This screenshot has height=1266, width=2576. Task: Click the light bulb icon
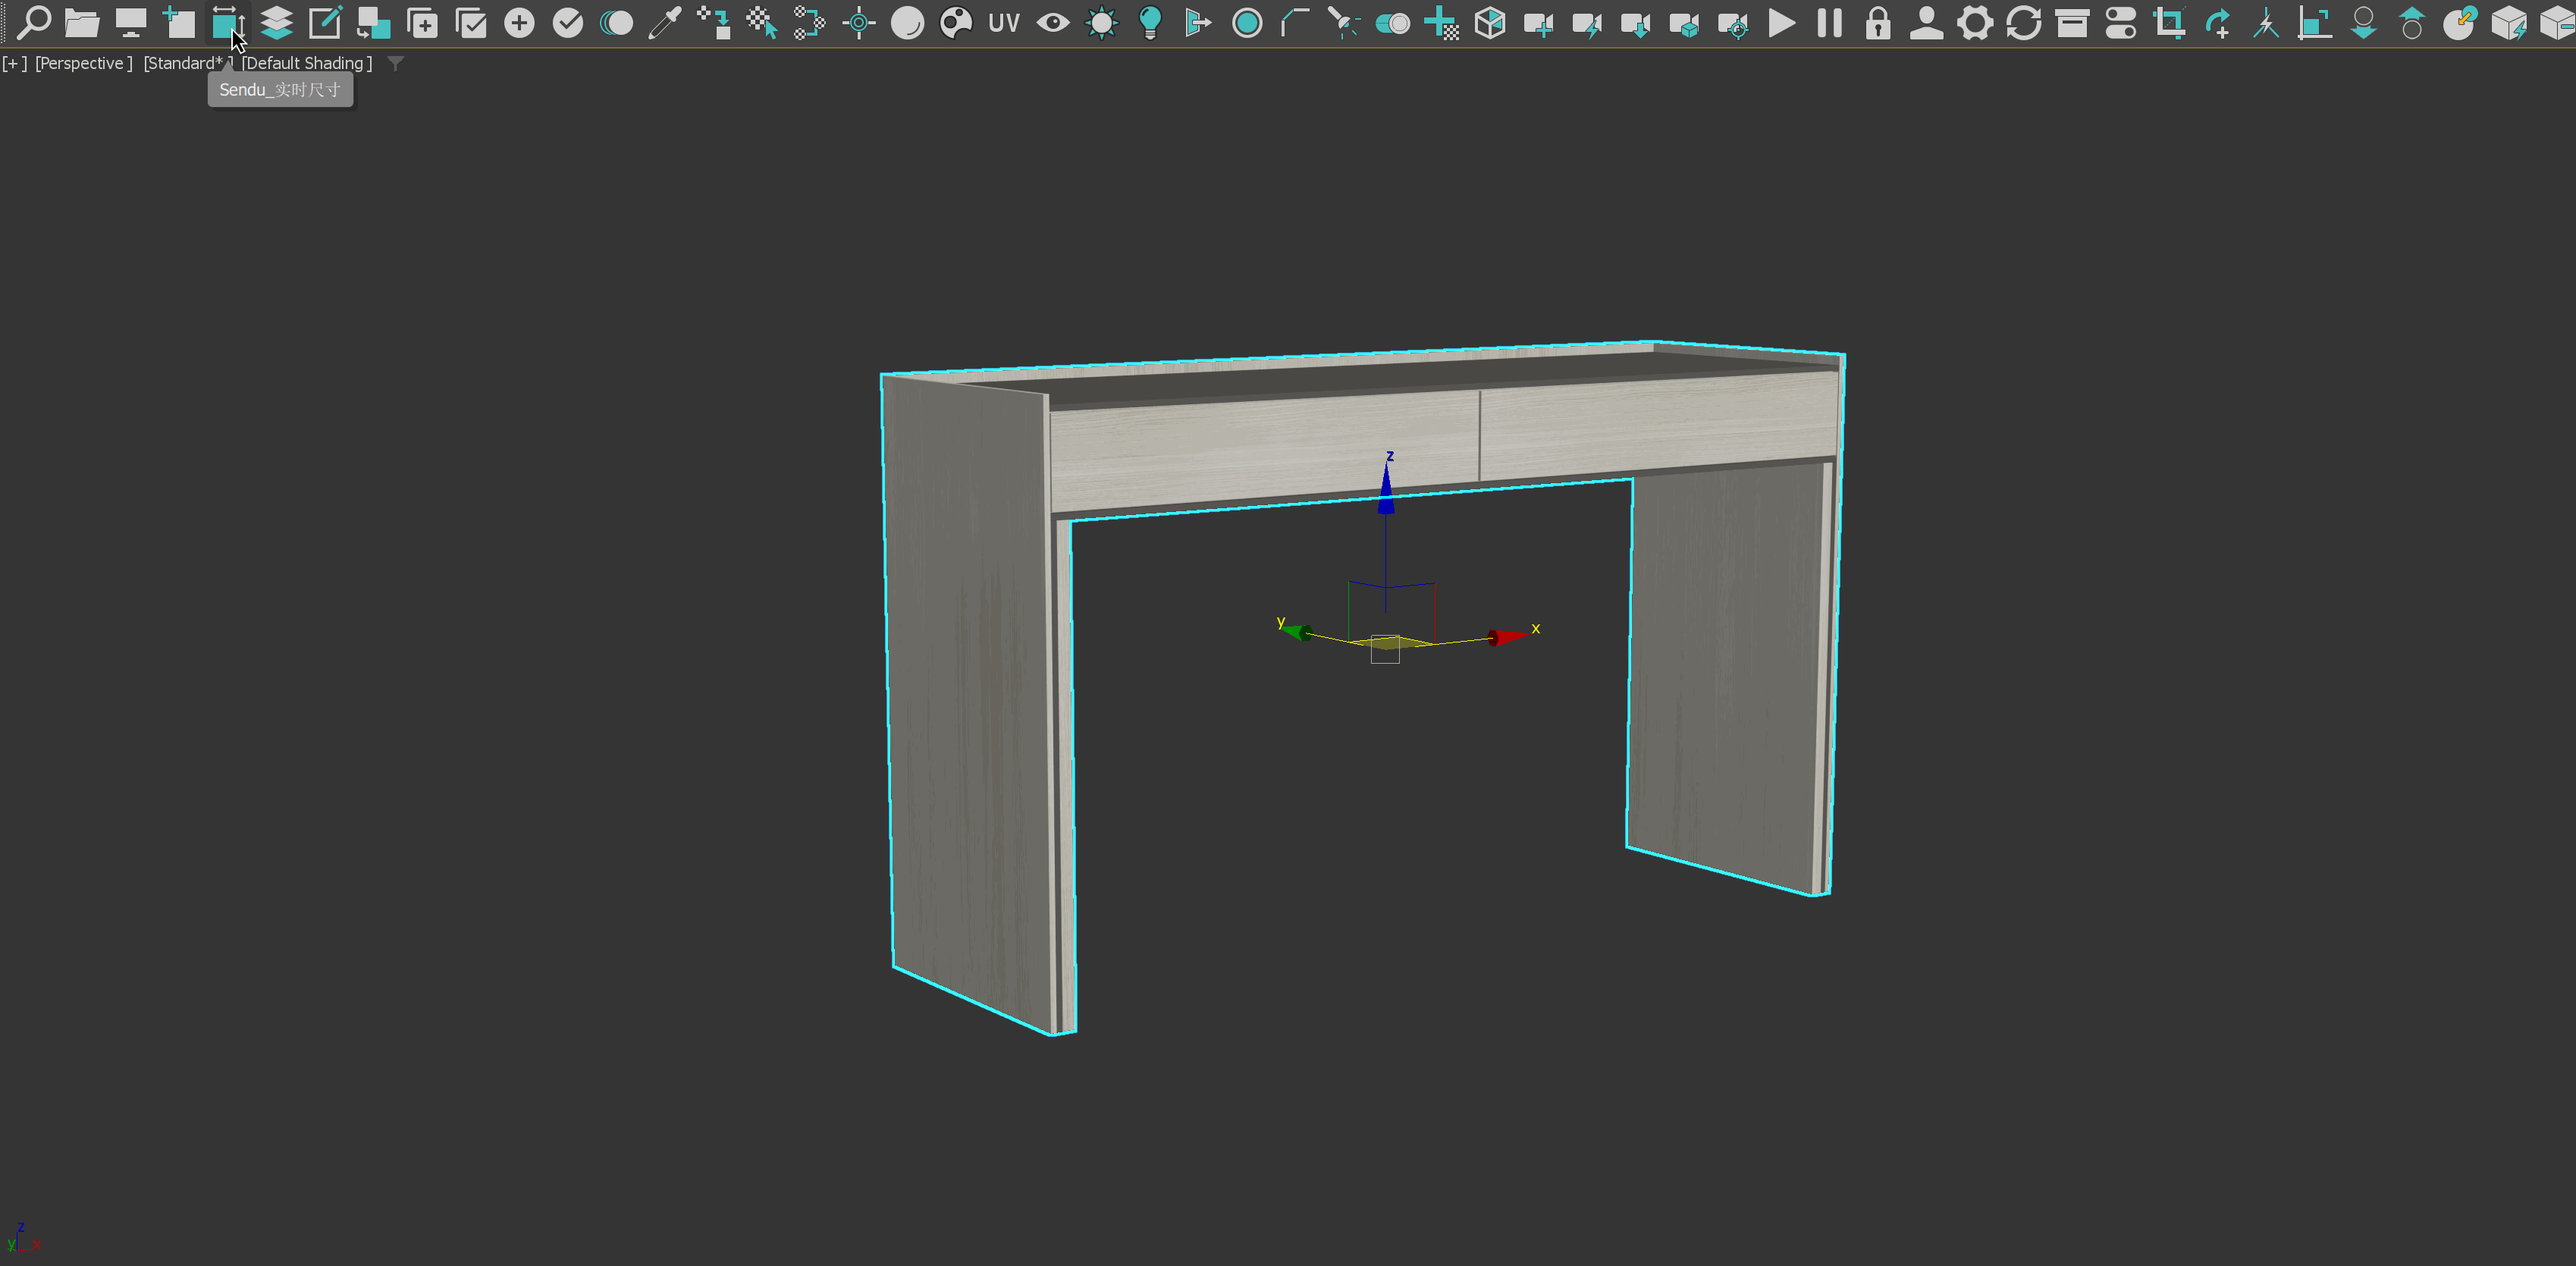[x=1150, y=22]
